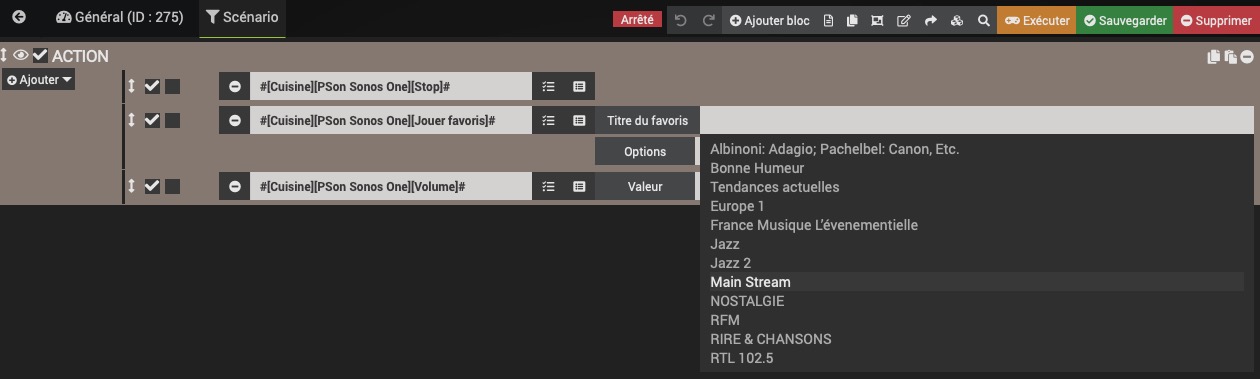Screen dimensions: 1260x379
Task: Uncheck enabled box for Jouer favoris row
Action: (152, 120)
